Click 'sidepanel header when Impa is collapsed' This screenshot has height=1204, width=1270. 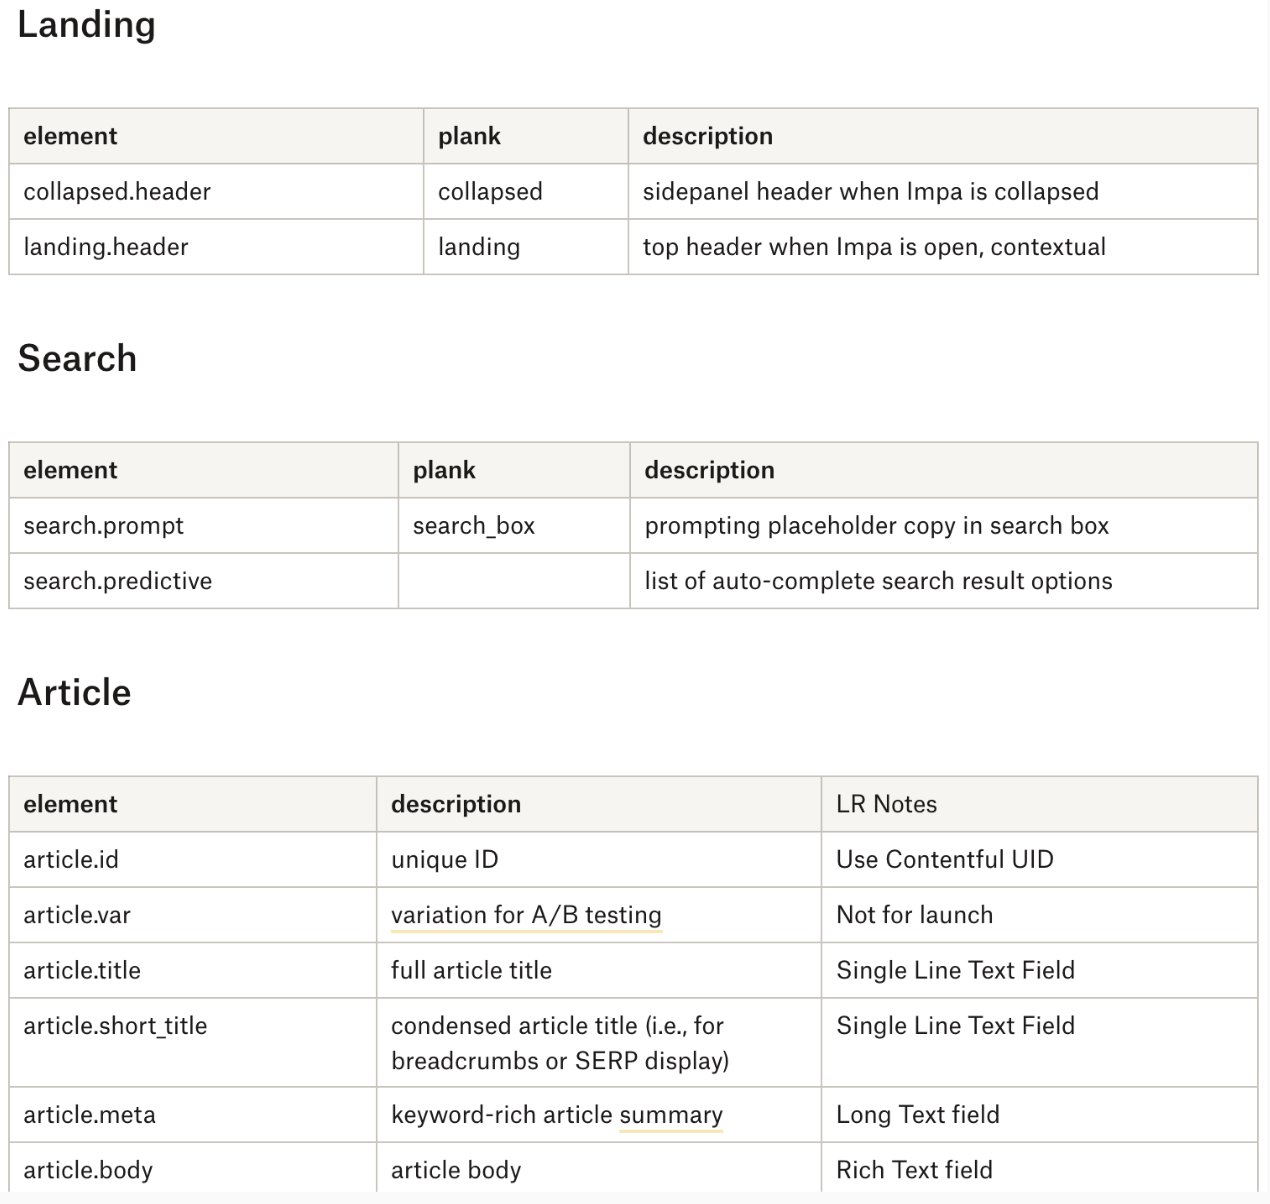871,192
